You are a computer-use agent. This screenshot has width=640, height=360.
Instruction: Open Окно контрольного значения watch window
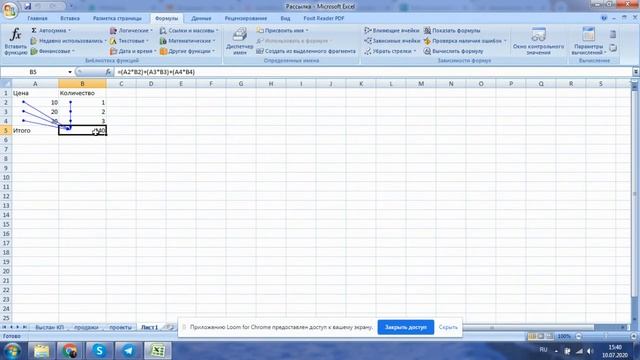[x=538, y=41]
